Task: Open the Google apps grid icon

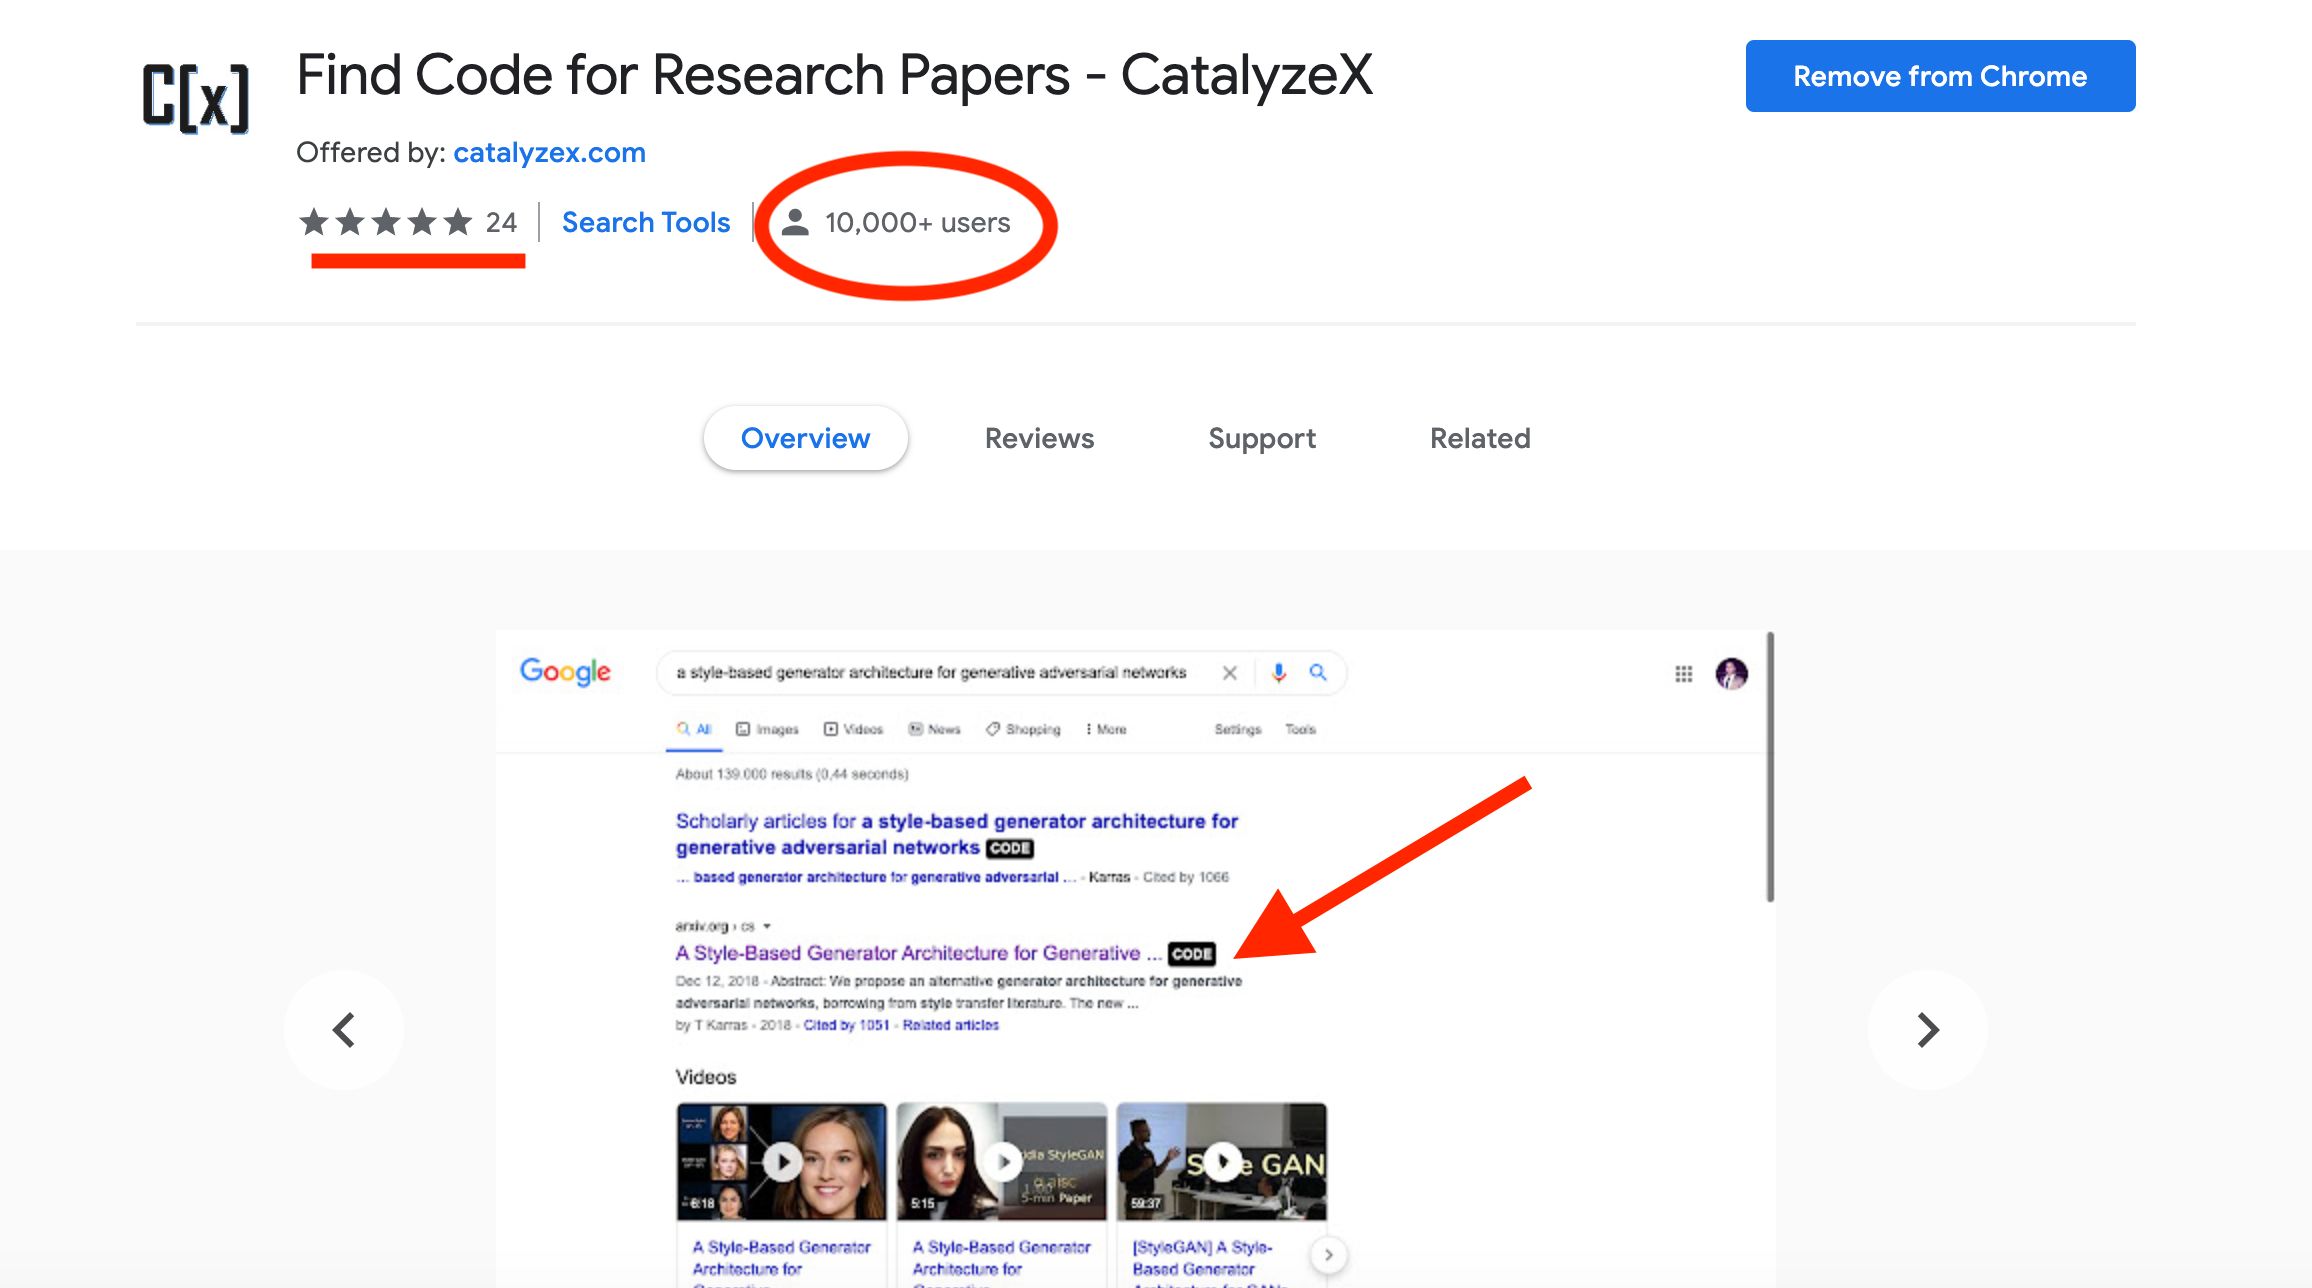Action: pyautogui.click(x=1684, y=674)
